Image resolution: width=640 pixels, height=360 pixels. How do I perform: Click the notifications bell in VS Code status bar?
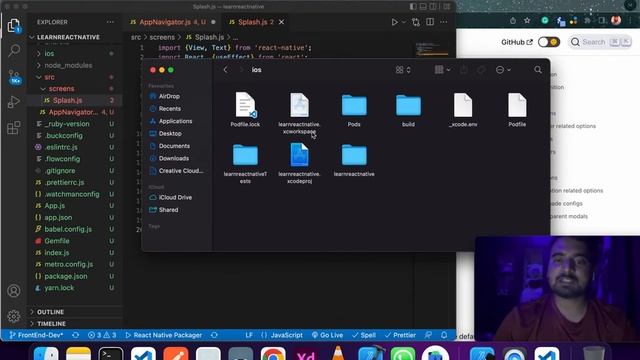pos(444,335)
